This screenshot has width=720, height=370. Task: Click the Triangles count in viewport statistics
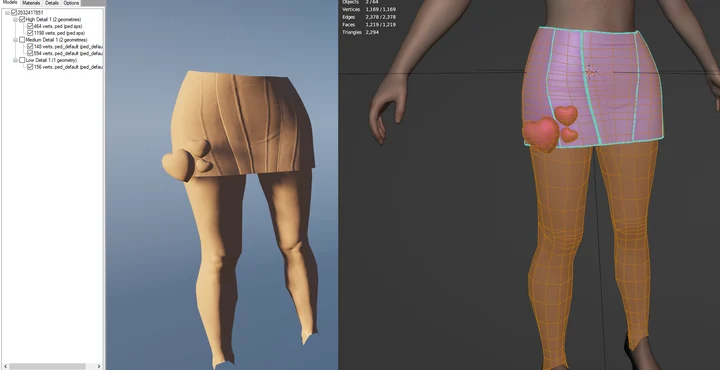point(372,32)
